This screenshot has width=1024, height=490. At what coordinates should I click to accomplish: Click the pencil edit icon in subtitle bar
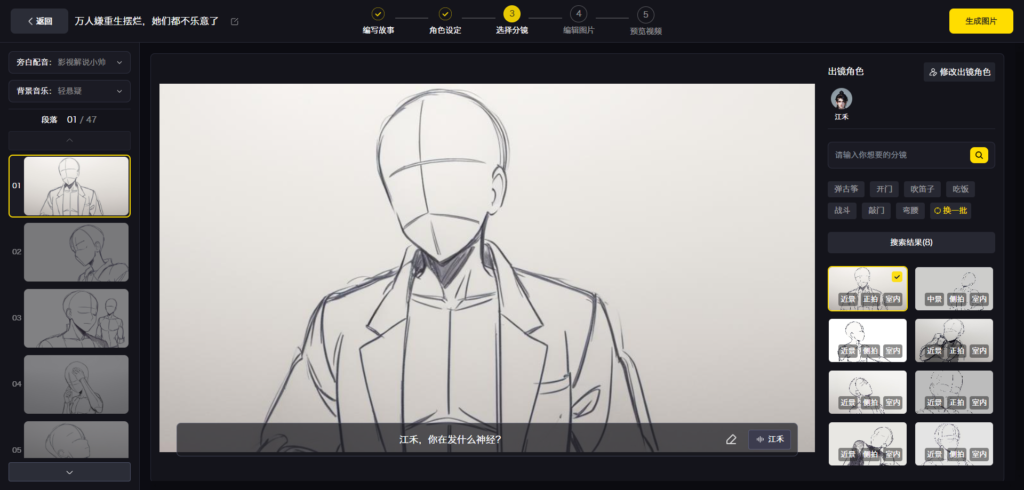tap(731, 439)
